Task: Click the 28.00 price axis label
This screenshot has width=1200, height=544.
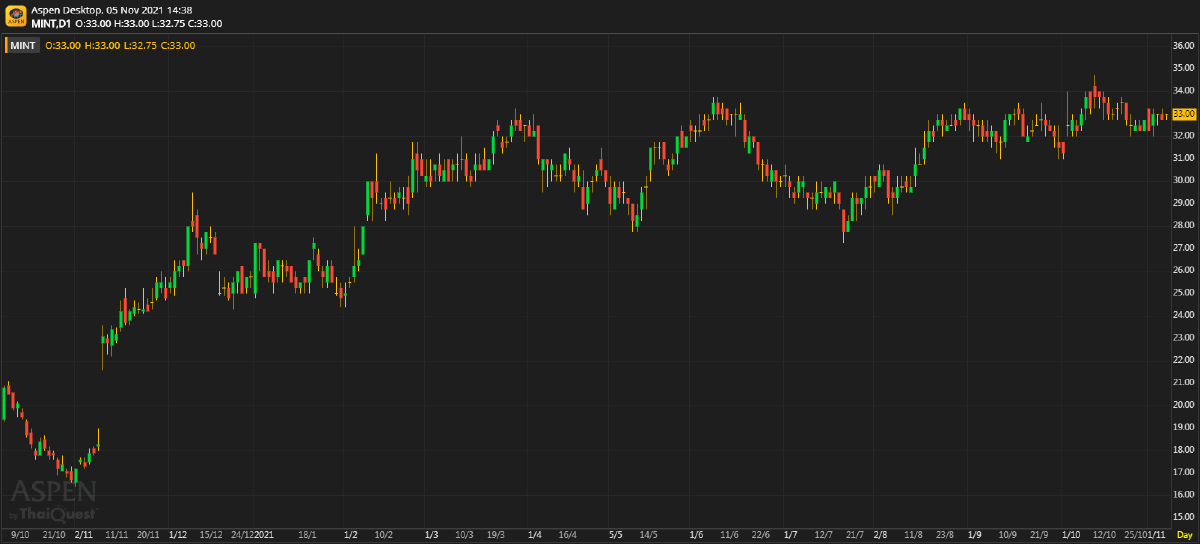Action: 1184,225
